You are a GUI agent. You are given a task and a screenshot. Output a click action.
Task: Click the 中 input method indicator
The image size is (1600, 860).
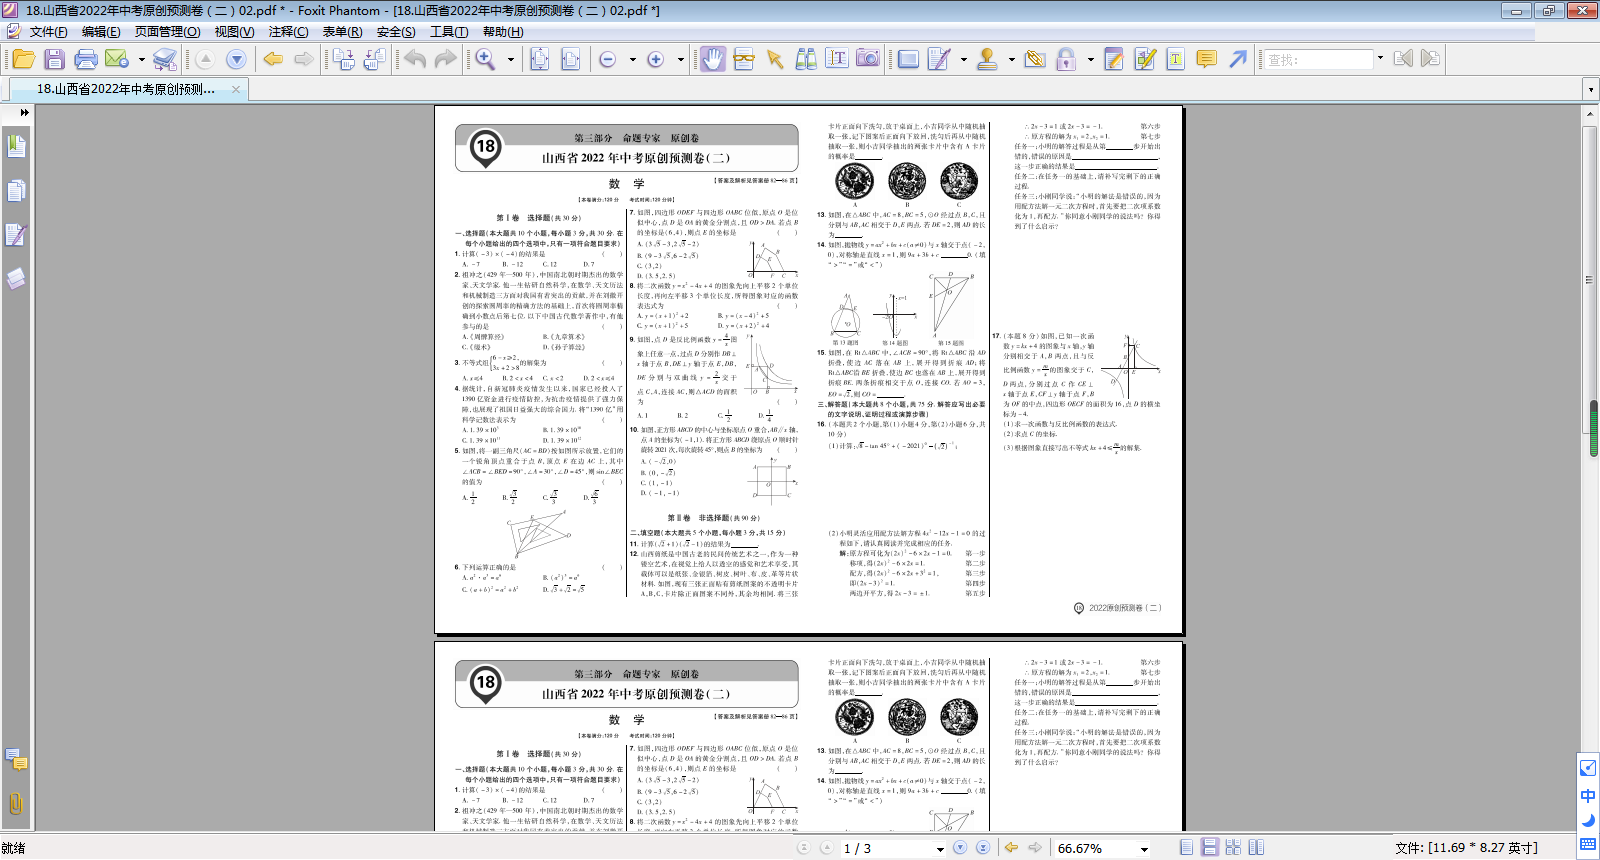1588,796
